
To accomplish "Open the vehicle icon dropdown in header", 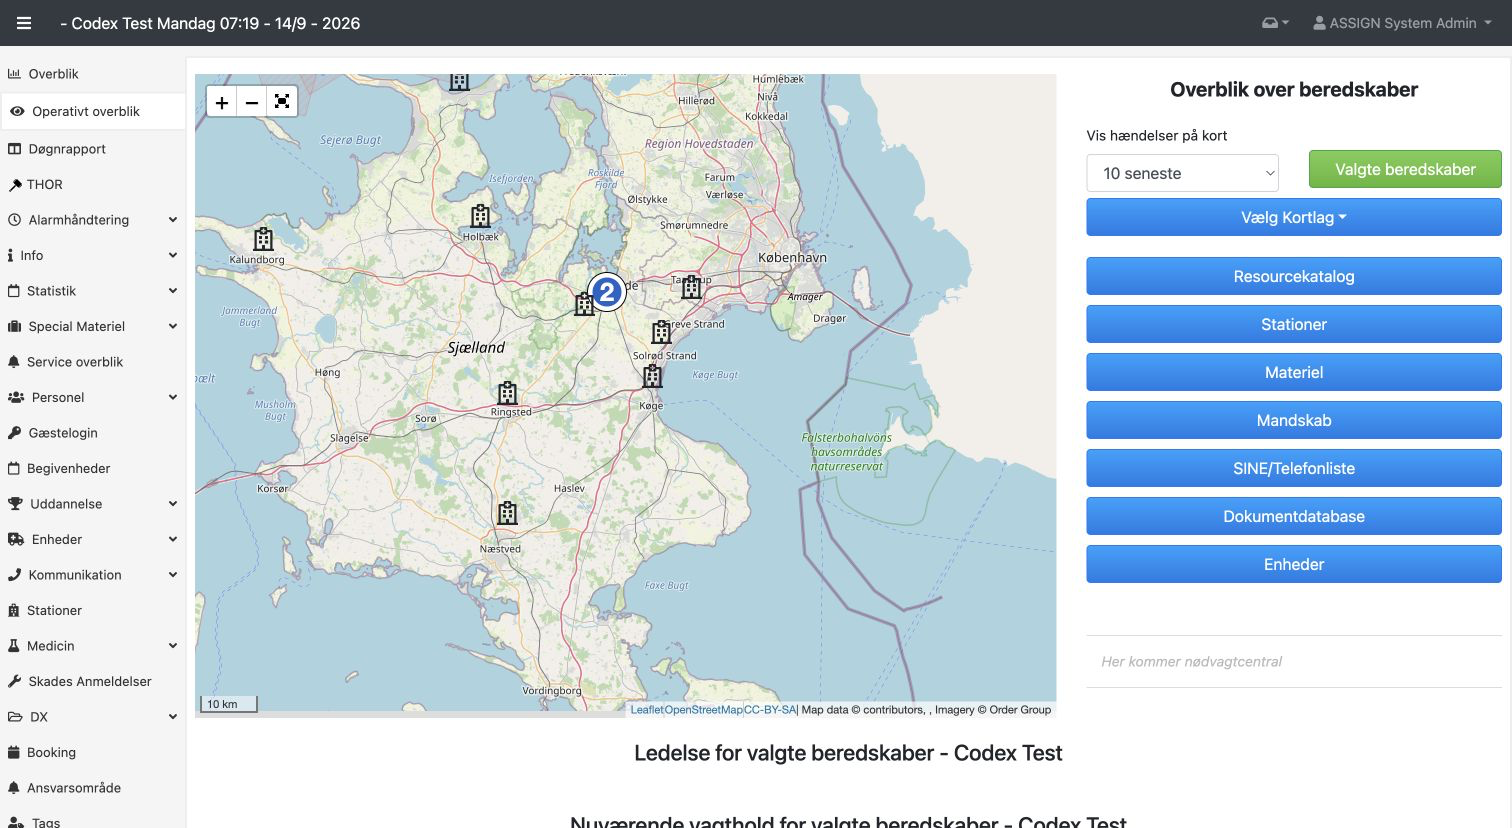I will [1275, 23].
